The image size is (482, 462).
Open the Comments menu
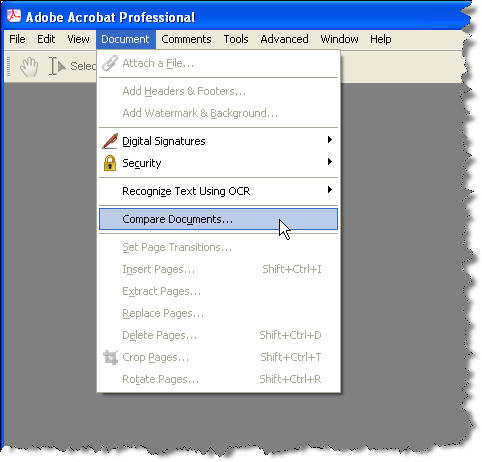pos(186,39)
